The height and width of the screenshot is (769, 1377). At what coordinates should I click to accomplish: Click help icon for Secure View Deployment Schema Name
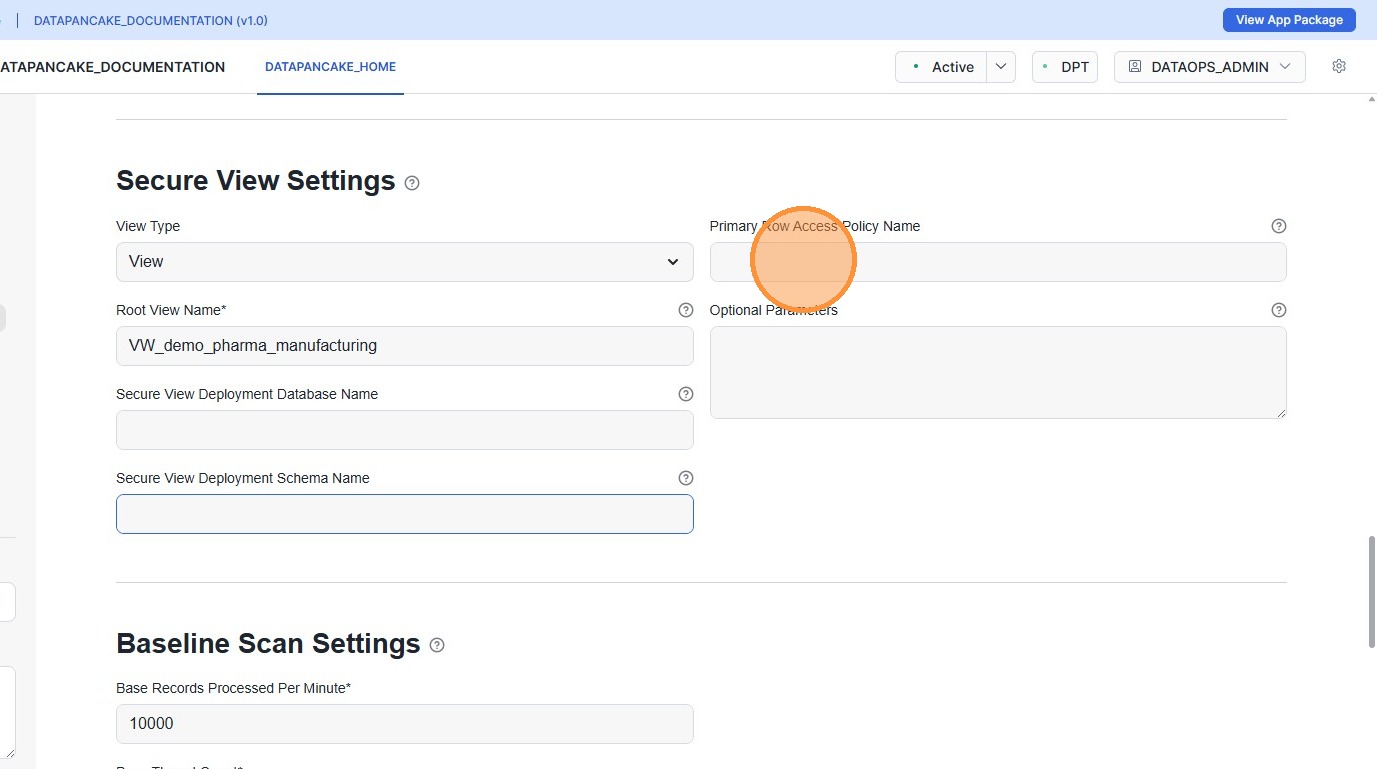coord(685,478)
